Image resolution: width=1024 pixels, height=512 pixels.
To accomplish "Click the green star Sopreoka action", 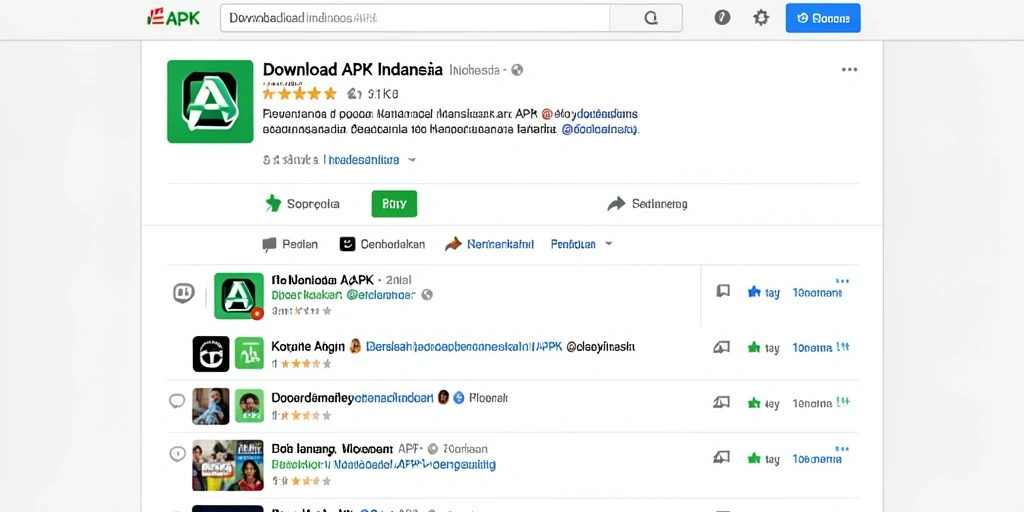I will 302,204.
